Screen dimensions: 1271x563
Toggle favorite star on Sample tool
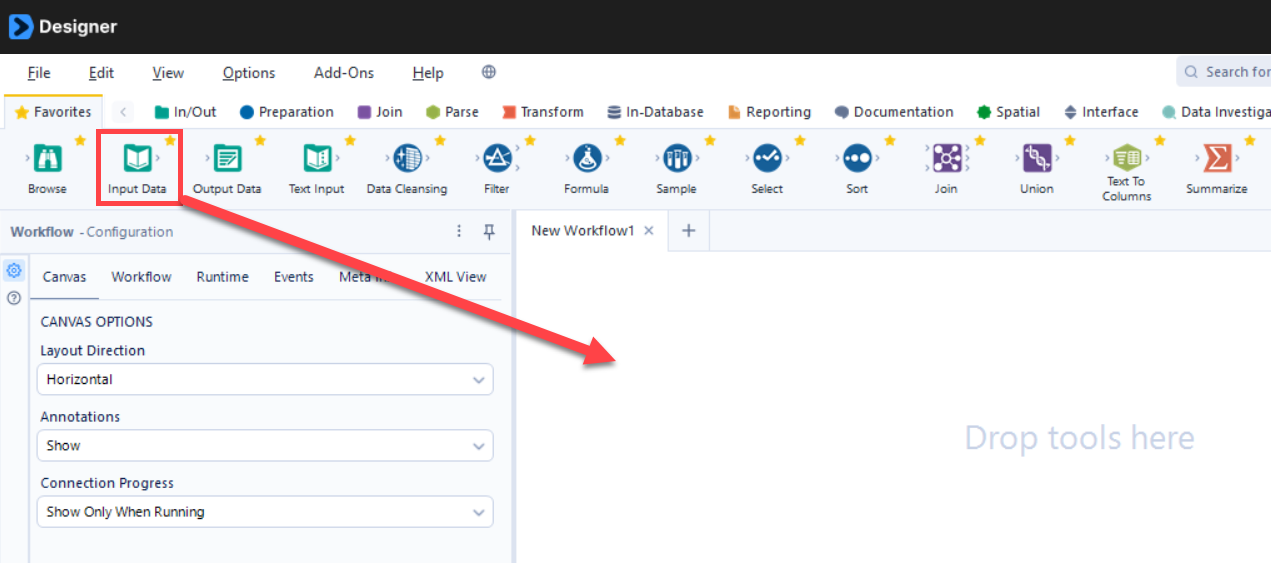point(710,140)
